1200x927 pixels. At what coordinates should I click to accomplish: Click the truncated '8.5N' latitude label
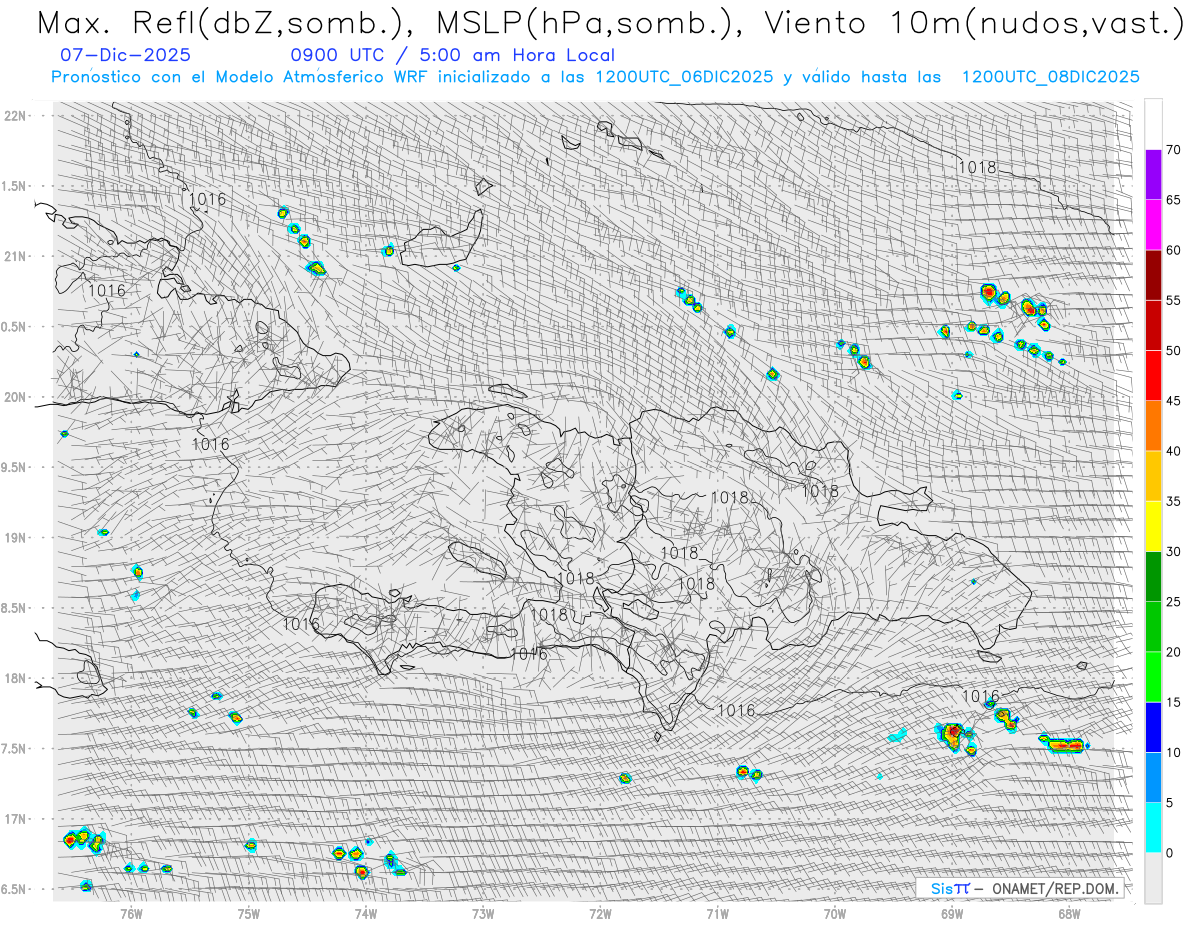pos(15,608)
